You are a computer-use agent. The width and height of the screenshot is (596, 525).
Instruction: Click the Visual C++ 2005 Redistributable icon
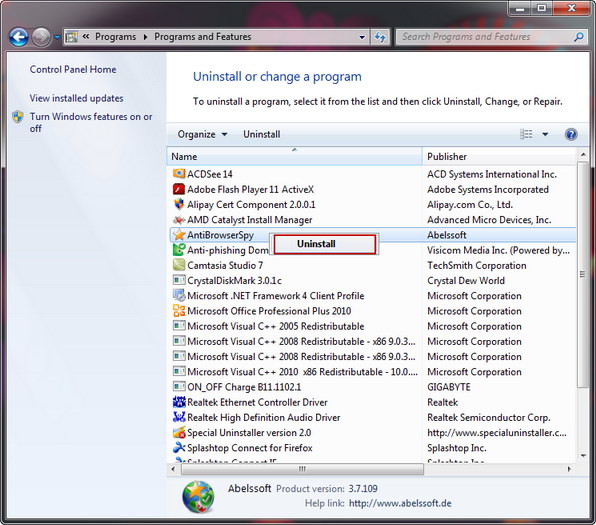coord(179,326)
